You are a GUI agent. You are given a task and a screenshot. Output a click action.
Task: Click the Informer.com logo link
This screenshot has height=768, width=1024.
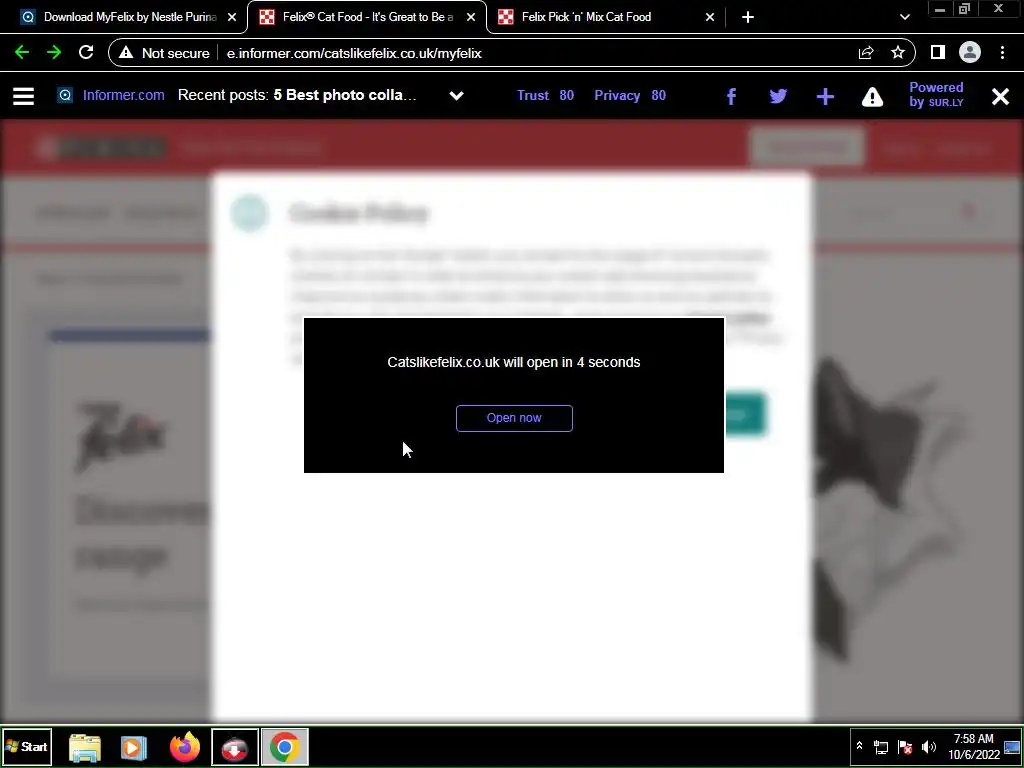click(x=111, y=95)
